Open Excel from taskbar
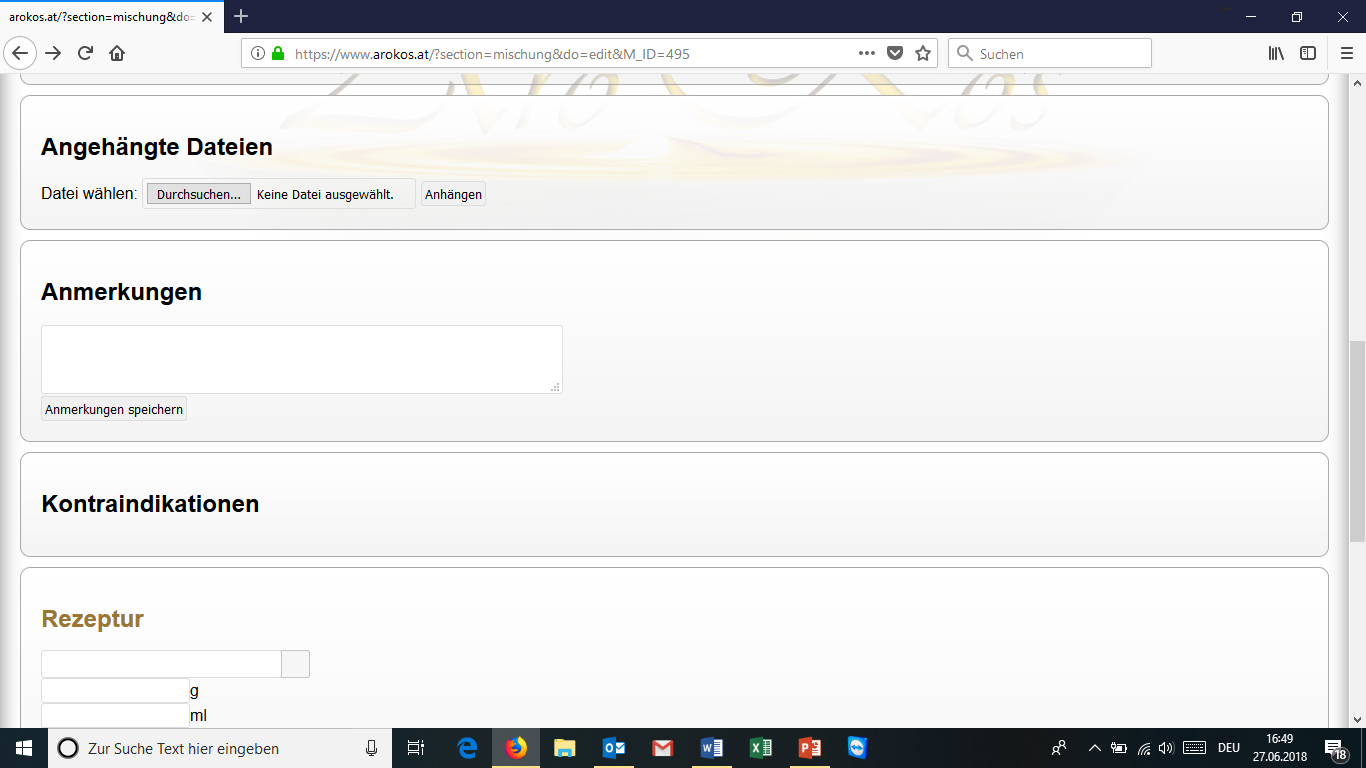Image resolution: width=1366 pixels, height=768 pixels. 760,748
